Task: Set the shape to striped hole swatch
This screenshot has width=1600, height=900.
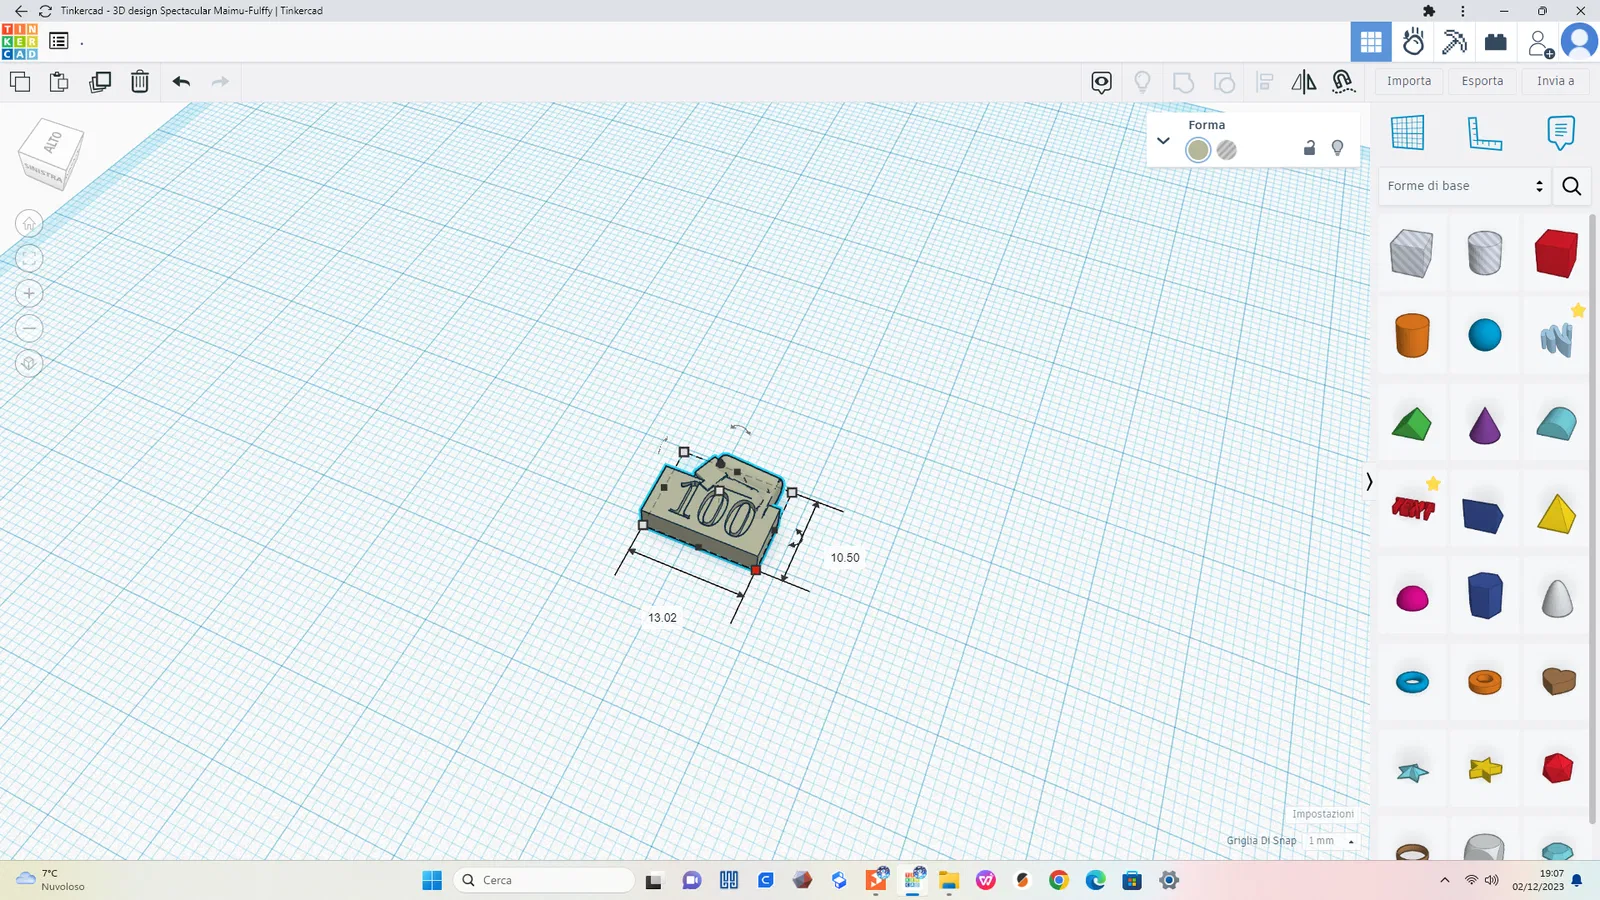Action: pyautogui.click(x=1227, y=150)
